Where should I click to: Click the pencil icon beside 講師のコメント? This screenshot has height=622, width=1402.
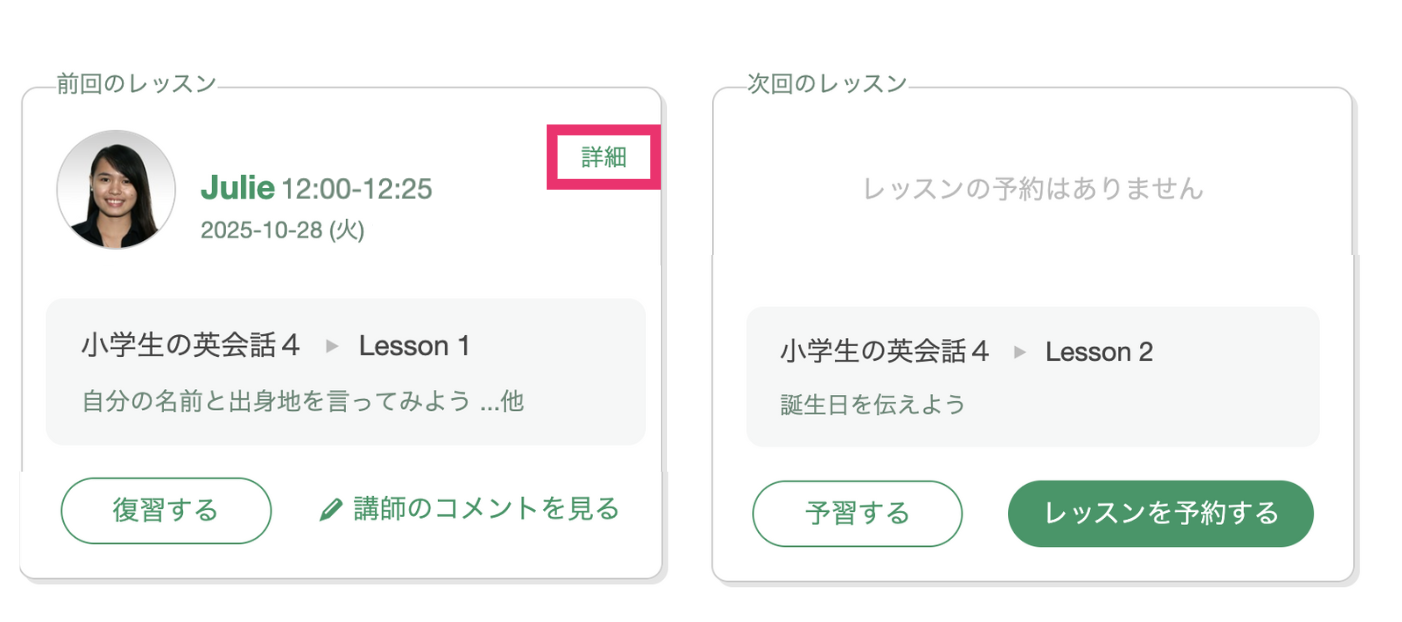[331, 510]
